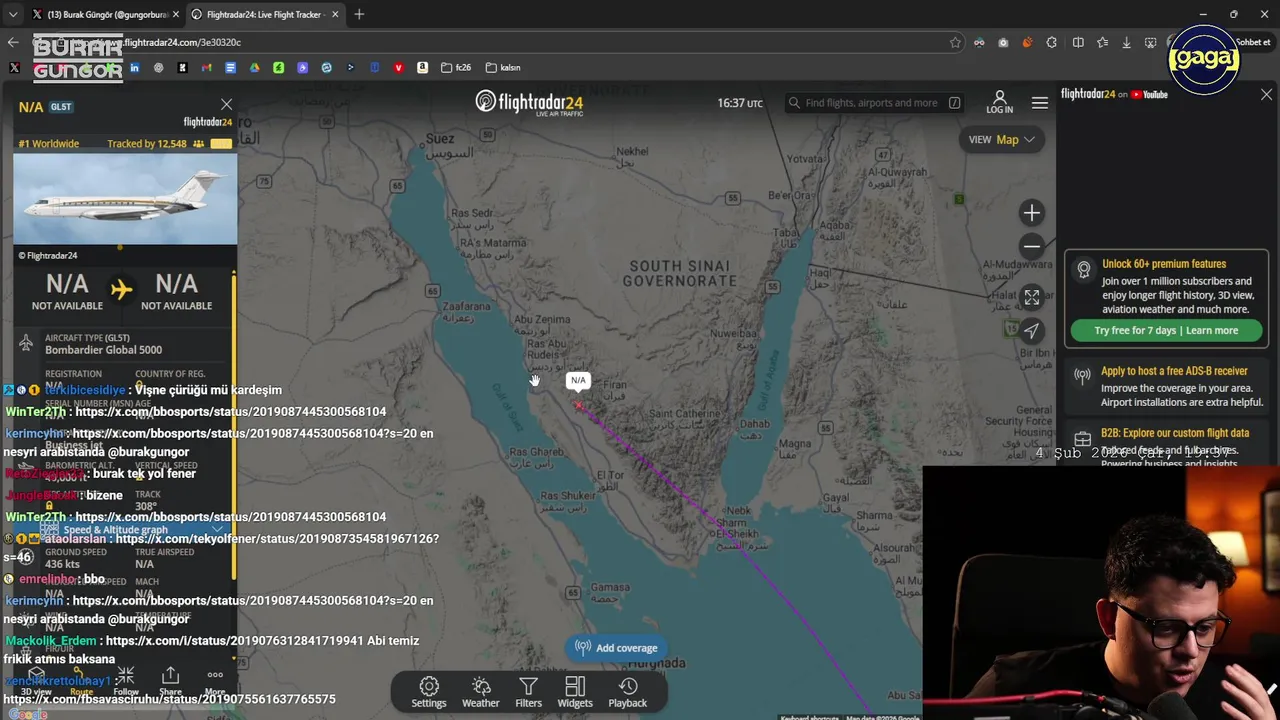
Task: Open the kalsın bookmarks folder
Action: point(503,68)
